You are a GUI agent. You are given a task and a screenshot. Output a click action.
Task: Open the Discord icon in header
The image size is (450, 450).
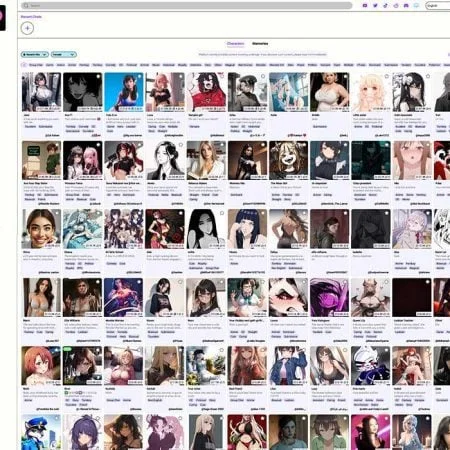pyautogui.click(x=406, y=5)
